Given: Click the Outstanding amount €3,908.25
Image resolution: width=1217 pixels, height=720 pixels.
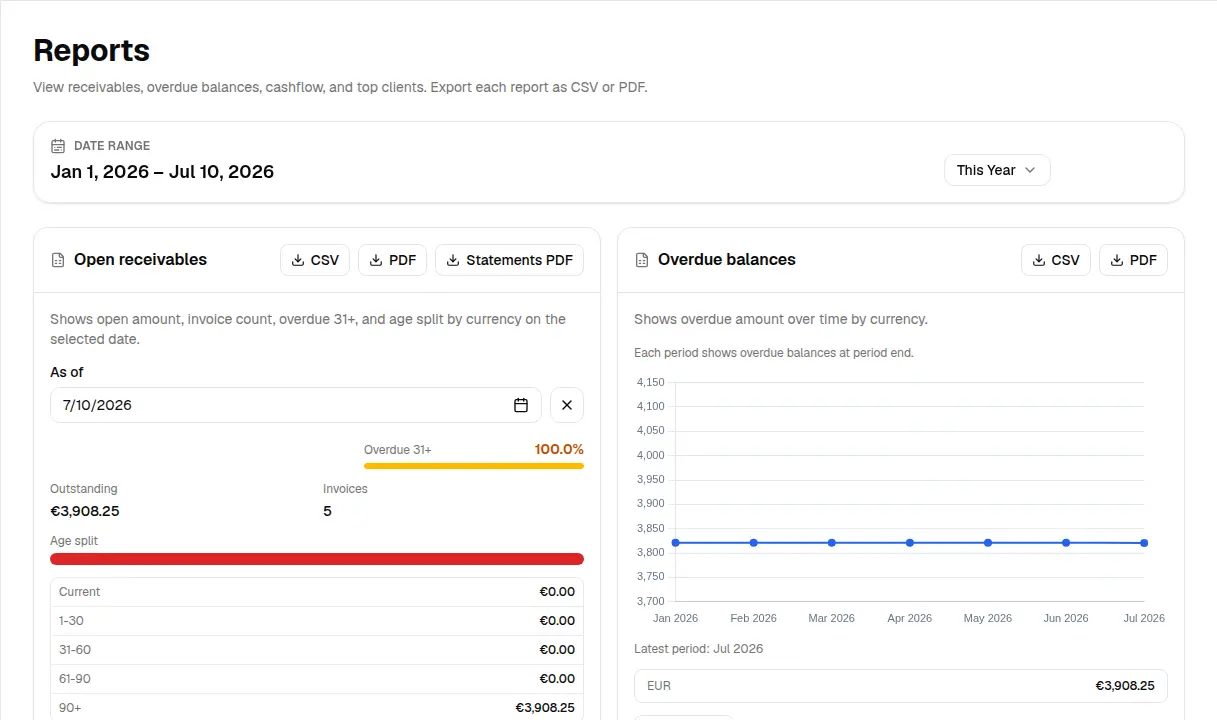Looking at the screenshot, I should pyautogui.click(x=85, y=511).
